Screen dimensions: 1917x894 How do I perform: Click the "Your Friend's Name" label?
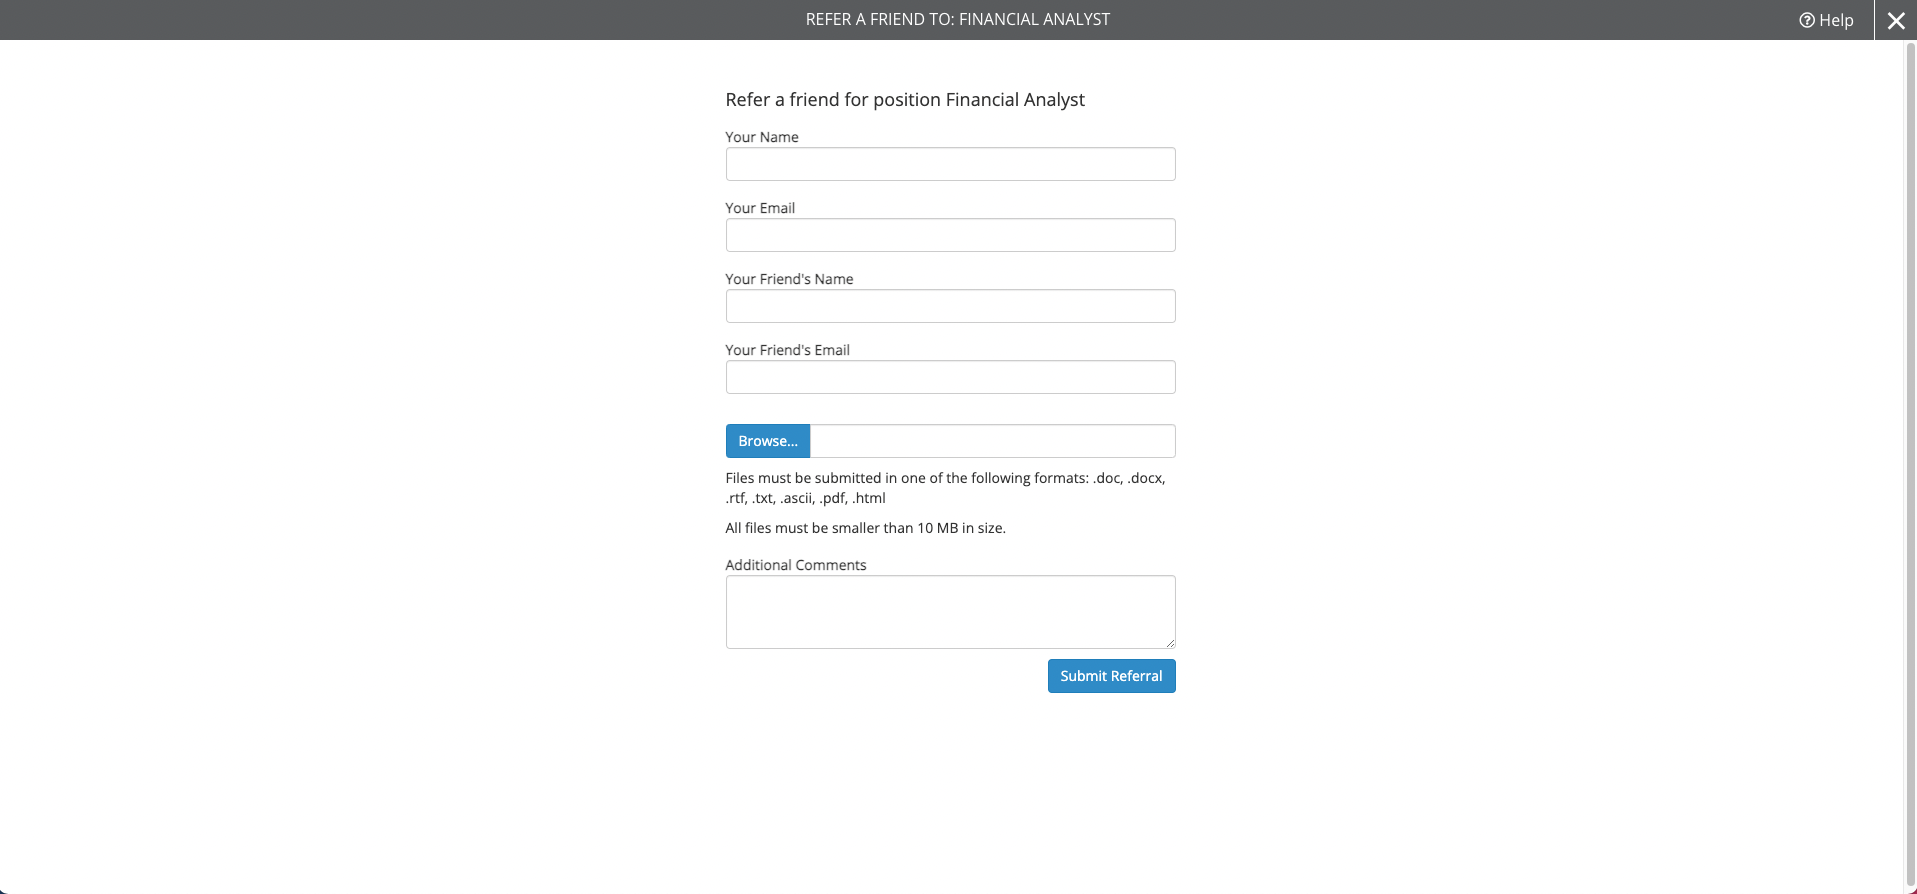coord(789,279)
